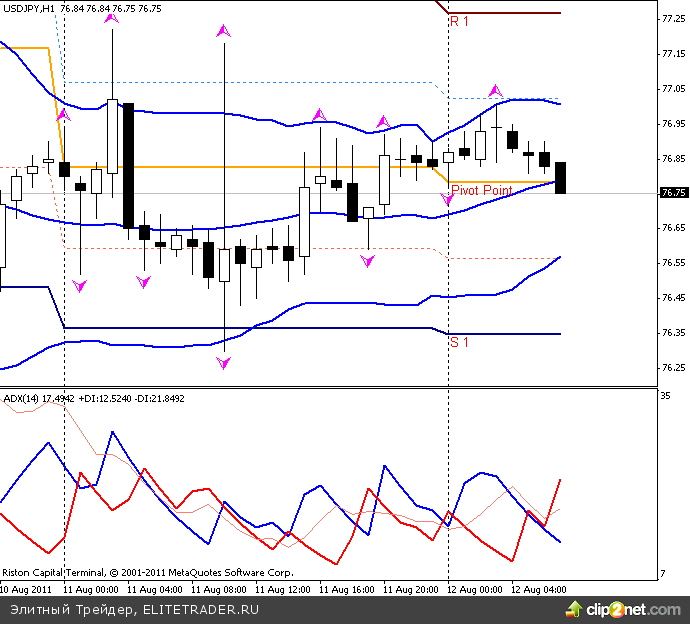Image resolution: width=690 pixels, height=624 pixels.
Task: Click the down fractal arrow below the longest wick
Action: 222,362
